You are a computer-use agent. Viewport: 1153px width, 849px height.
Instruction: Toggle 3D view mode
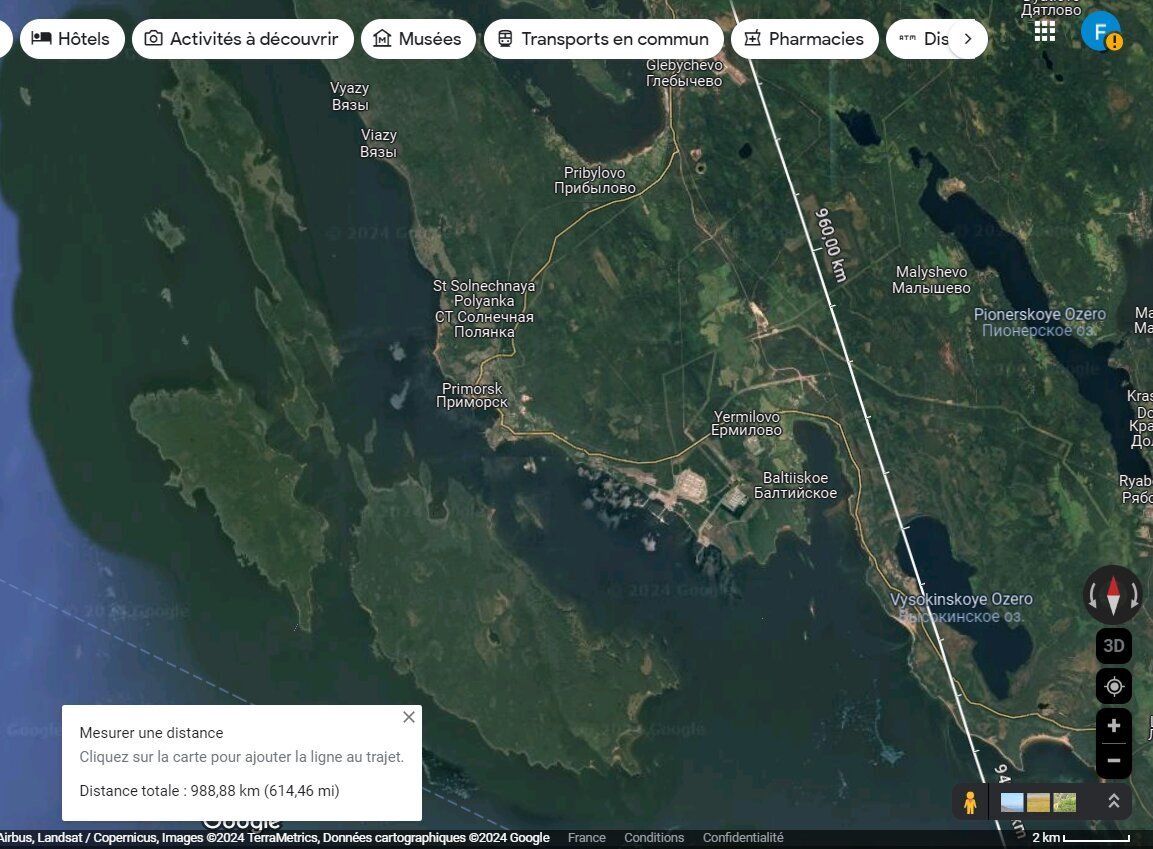tap(1113, 645)
